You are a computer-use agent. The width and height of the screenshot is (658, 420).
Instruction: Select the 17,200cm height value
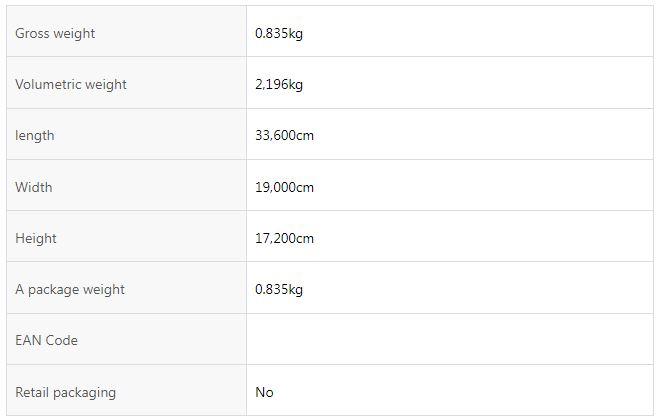click(284, 238)
